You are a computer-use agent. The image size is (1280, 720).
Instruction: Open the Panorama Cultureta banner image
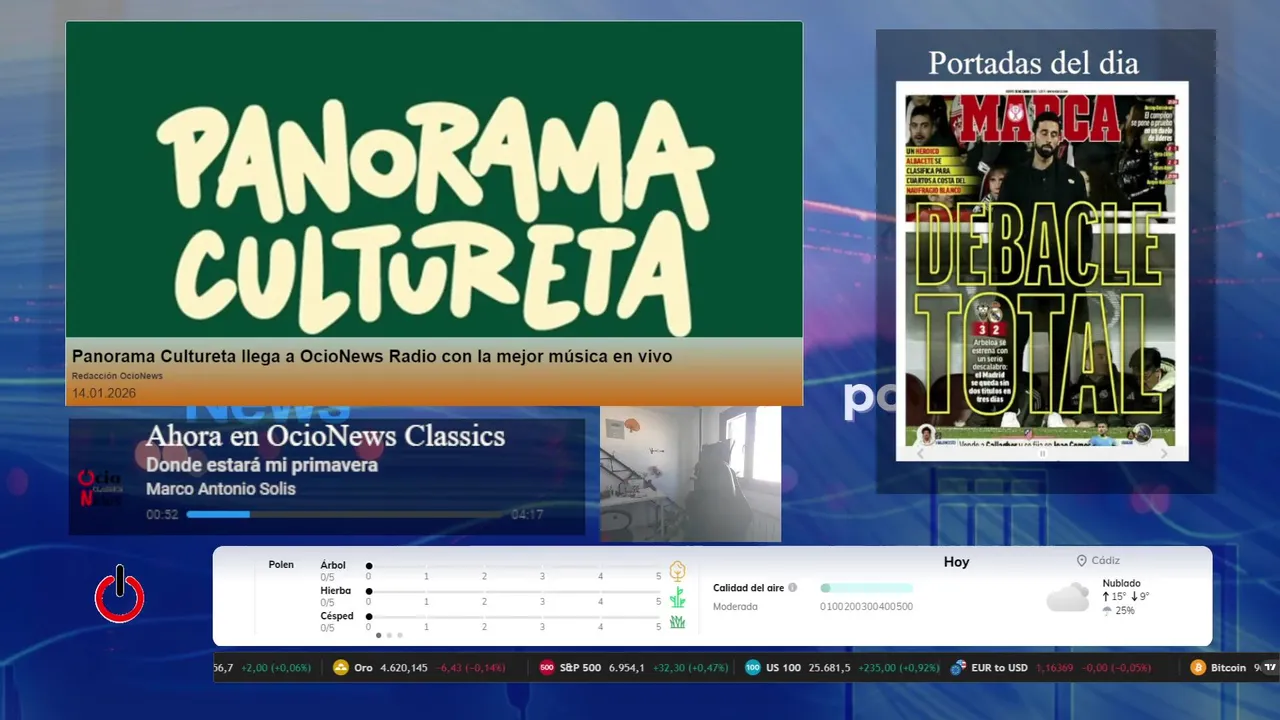[434, 180]
